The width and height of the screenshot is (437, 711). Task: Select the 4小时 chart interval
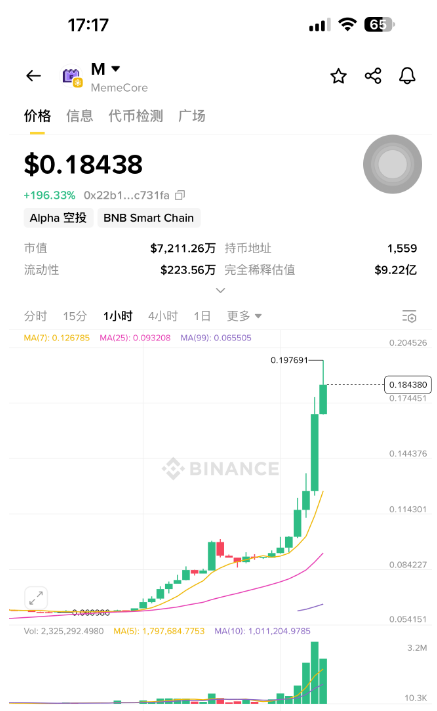[x=163, y=316]
